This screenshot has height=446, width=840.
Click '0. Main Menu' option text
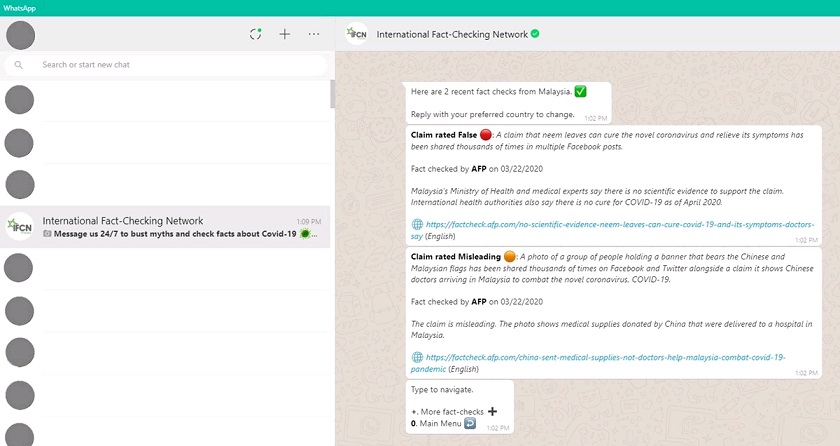[436, 423]
